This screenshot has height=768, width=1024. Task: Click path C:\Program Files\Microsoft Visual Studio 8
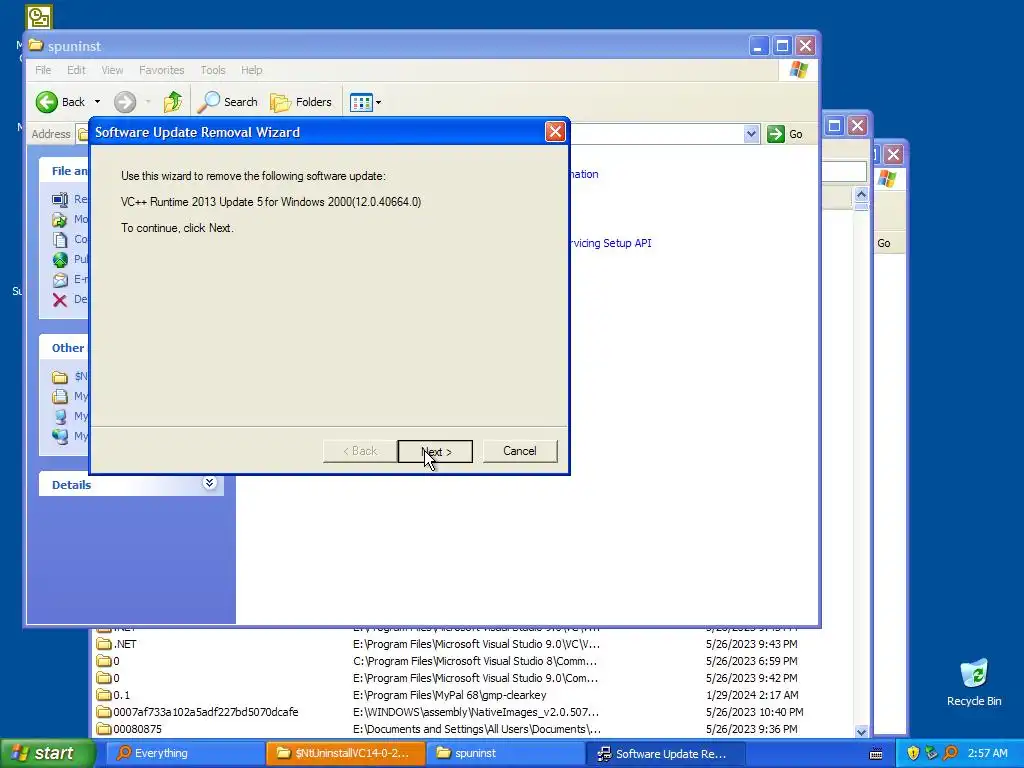[x=475, y=661]
